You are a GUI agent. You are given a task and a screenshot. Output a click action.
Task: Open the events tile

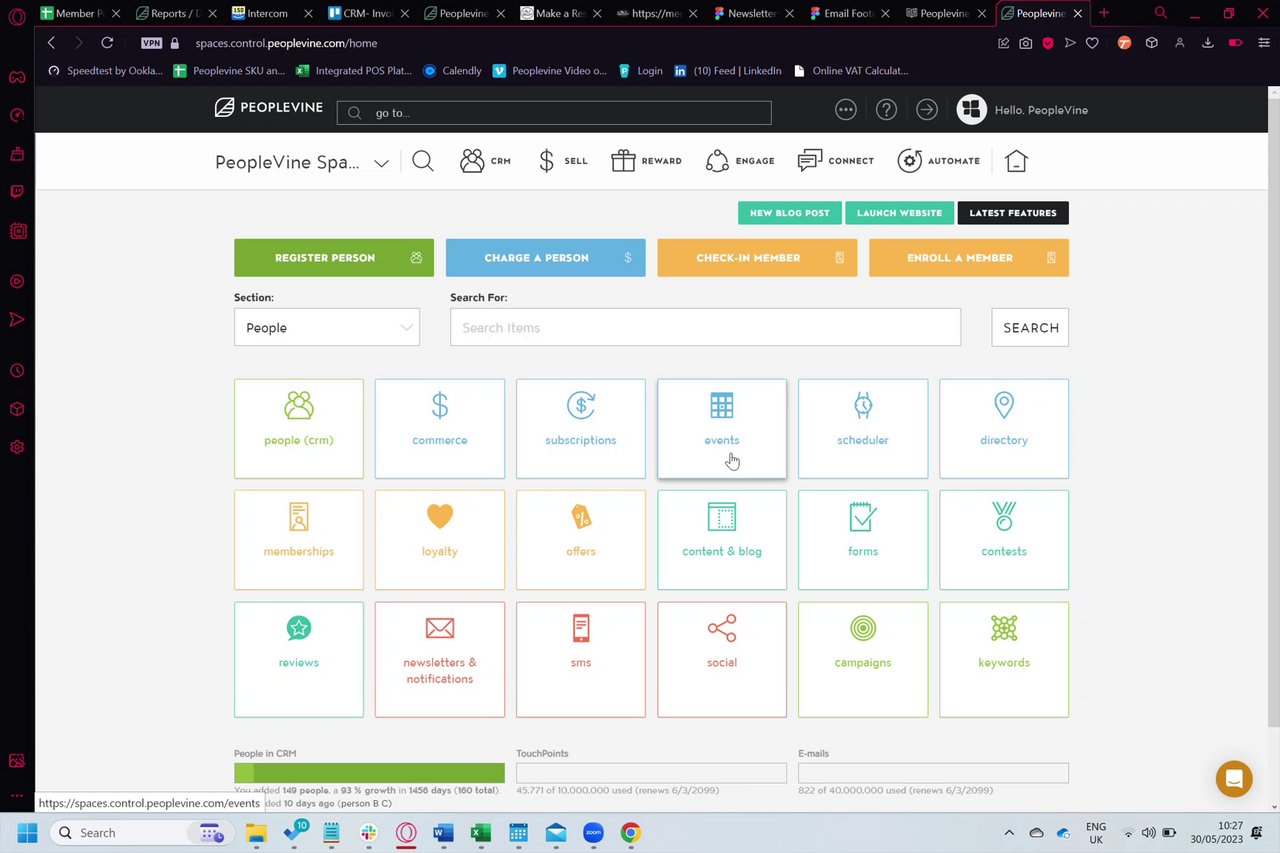(722, 428)
